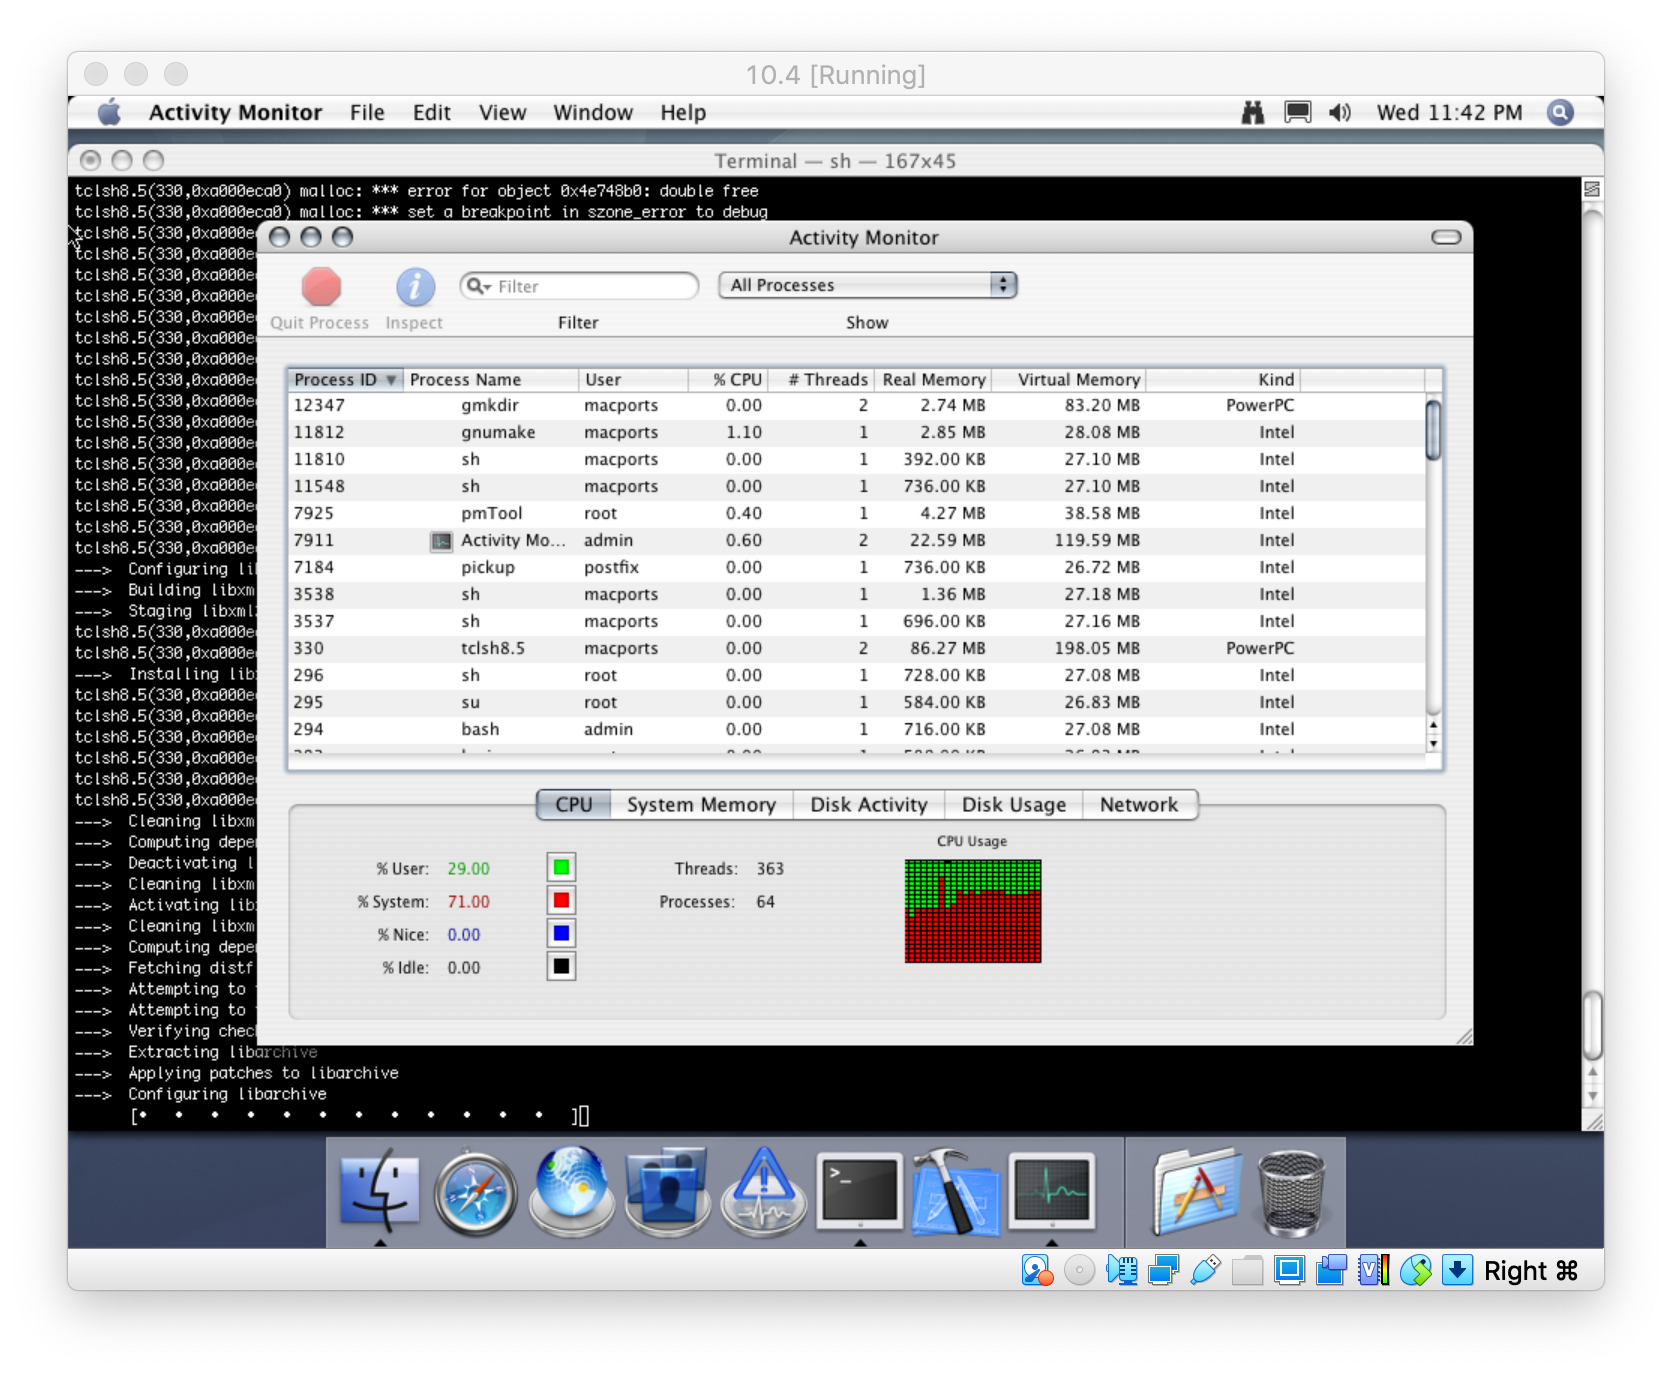The height and width of the screenshot is (1374, 1672).
Task: Select the CPU tab
Action: coord(574,805)
